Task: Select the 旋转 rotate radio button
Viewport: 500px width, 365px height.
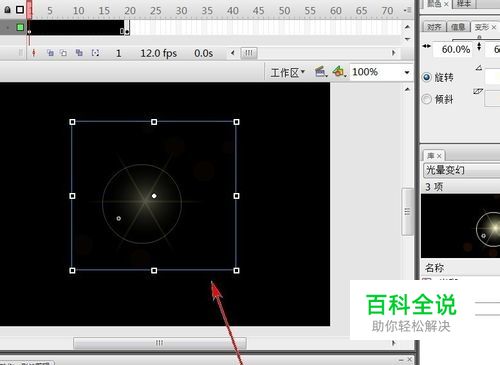Action: tap(427, 77)
